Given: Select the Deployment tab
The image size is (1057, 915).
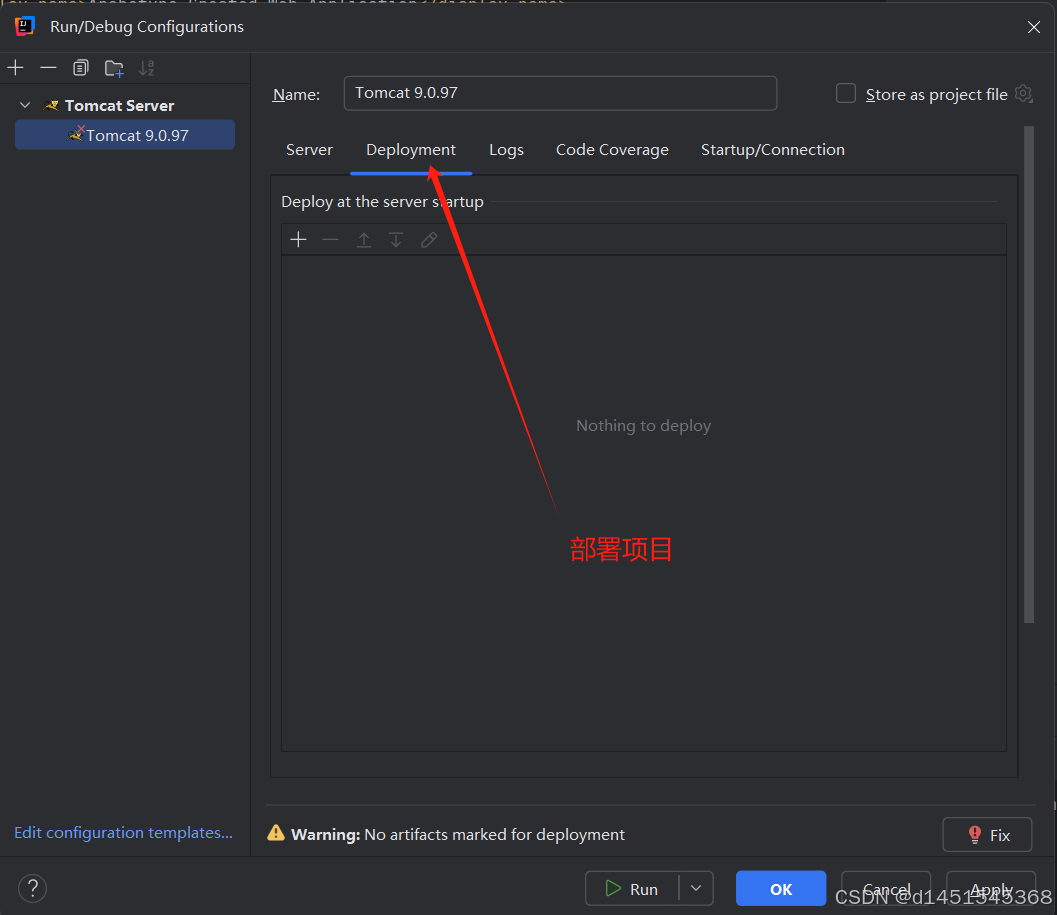Looking at the screenshot, I should click(411, 150).
